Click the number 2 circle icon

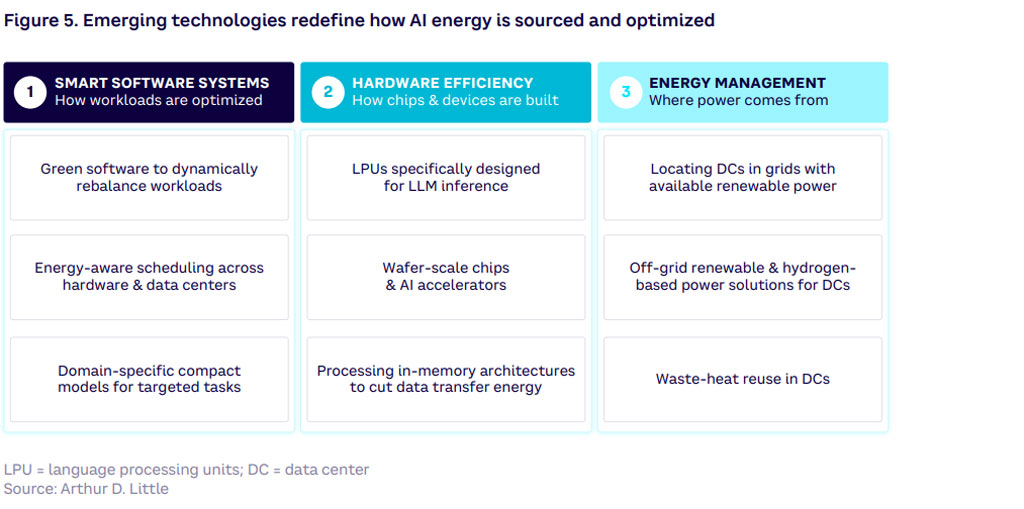click(327, 92)
